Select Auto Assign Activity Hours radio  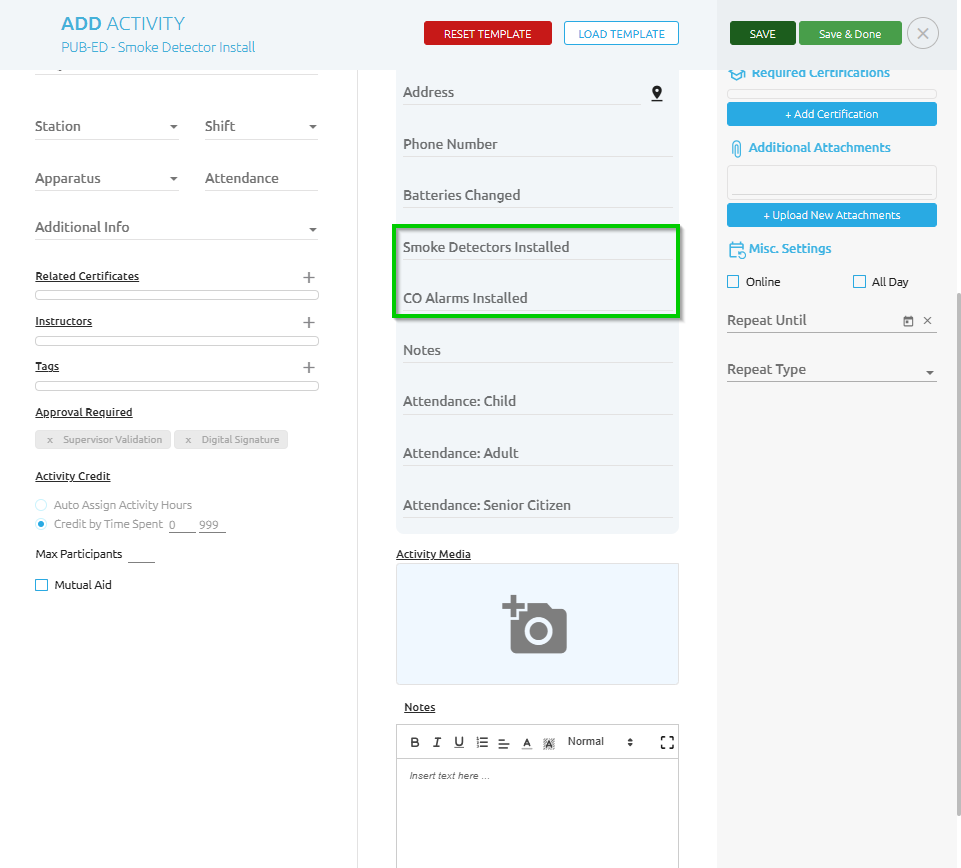pyautogui.click(x=41, y=505)
